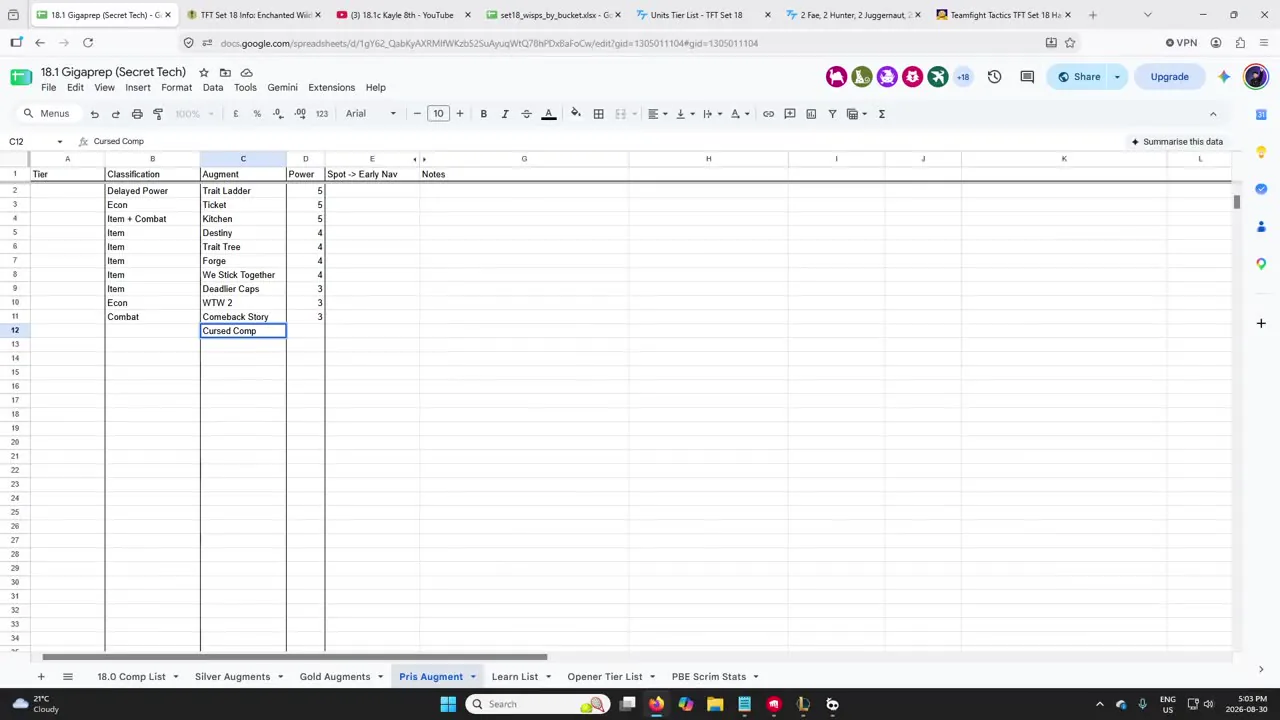
Task: Open the all sheets list
Action: [68, 677]
